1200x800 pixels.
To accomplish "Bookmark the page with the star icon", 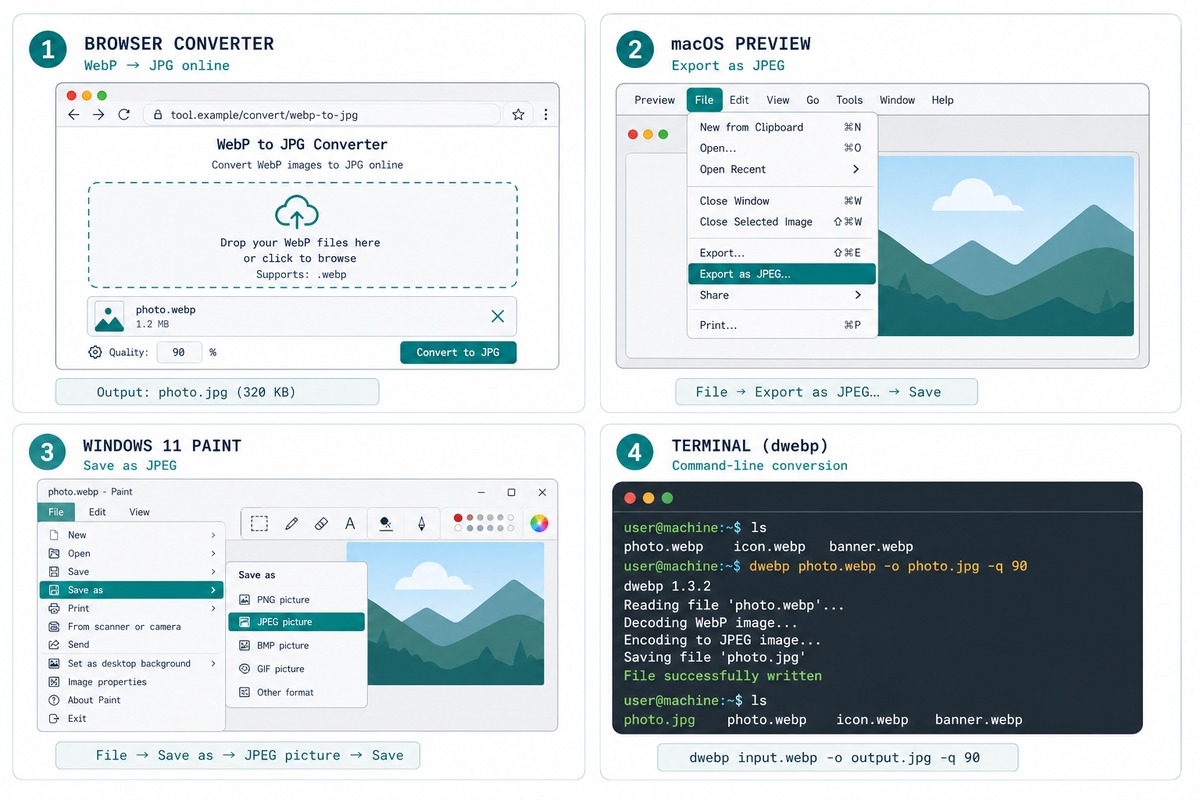I will (518, 115).
